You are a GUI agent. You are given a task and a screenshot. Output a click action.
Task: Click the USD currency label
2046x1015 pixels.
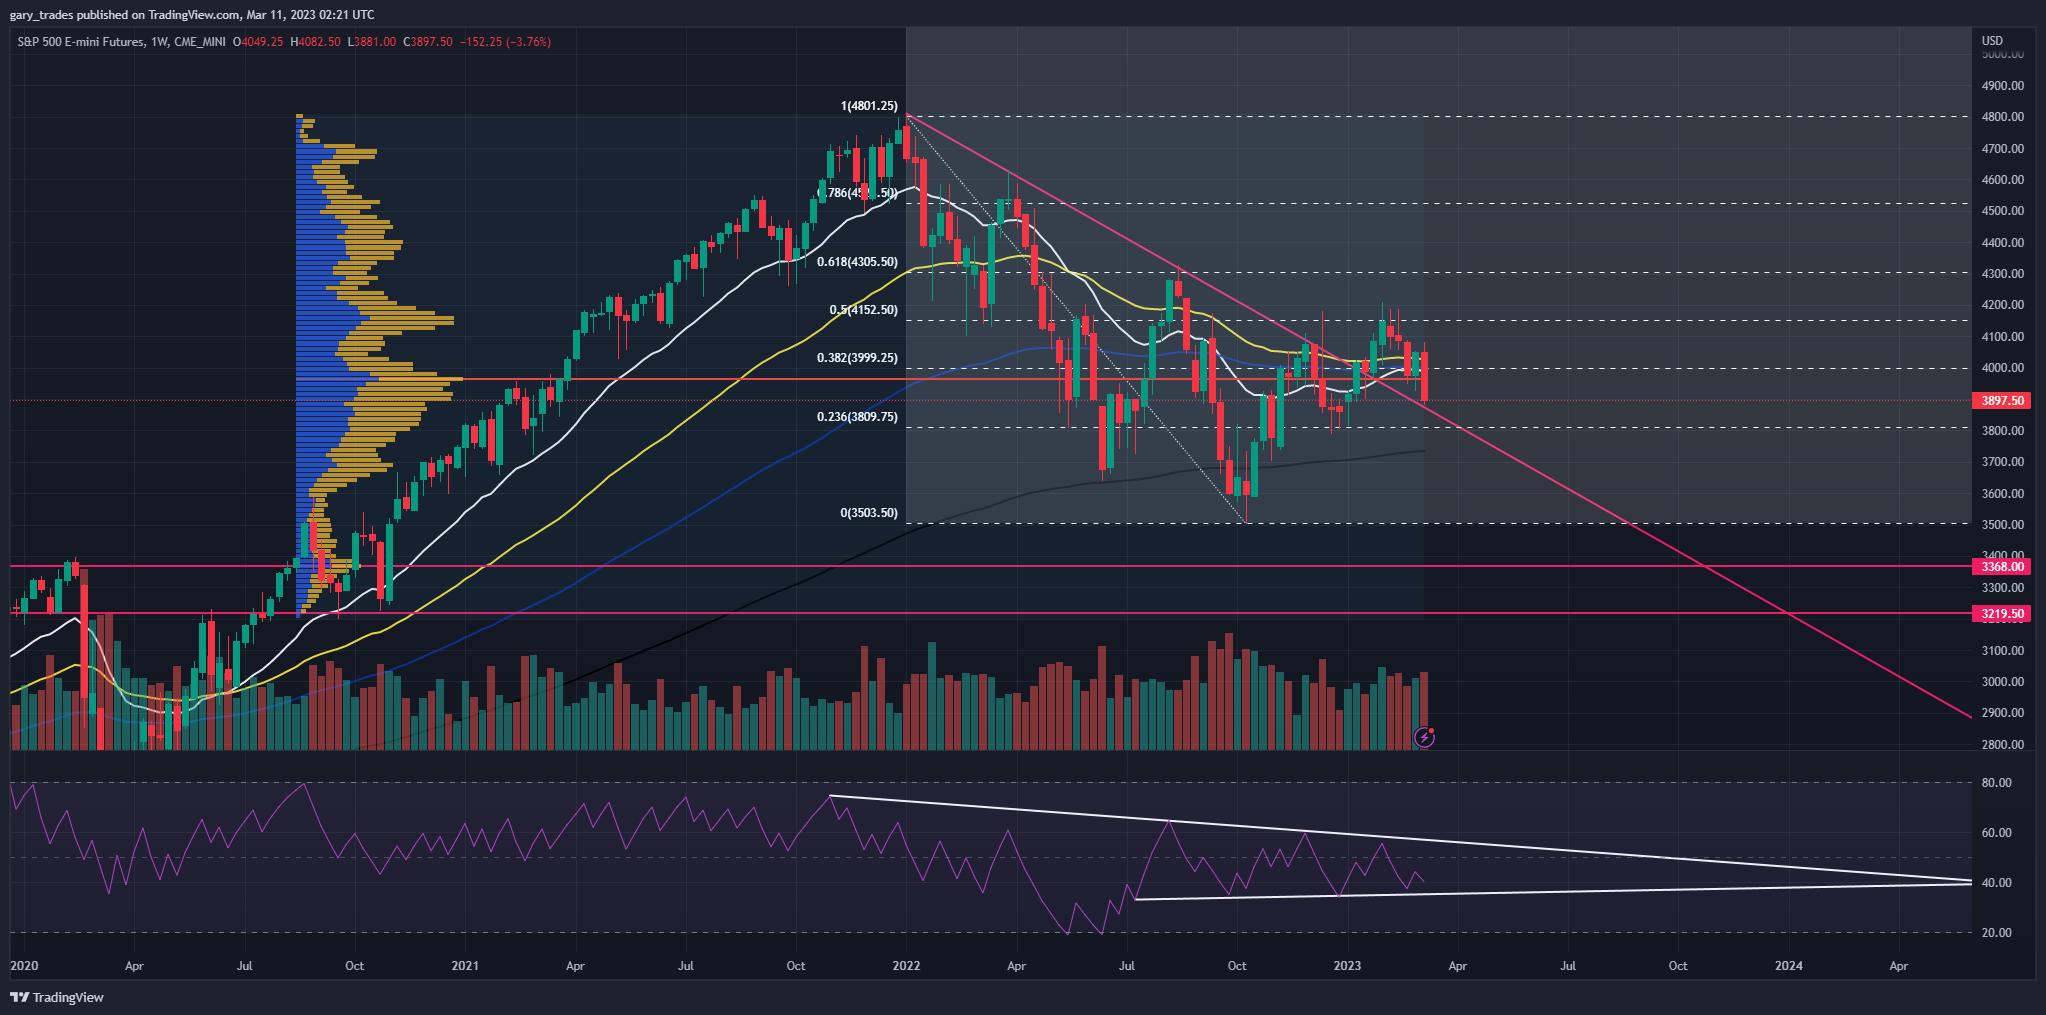[x=1993, y=41]
